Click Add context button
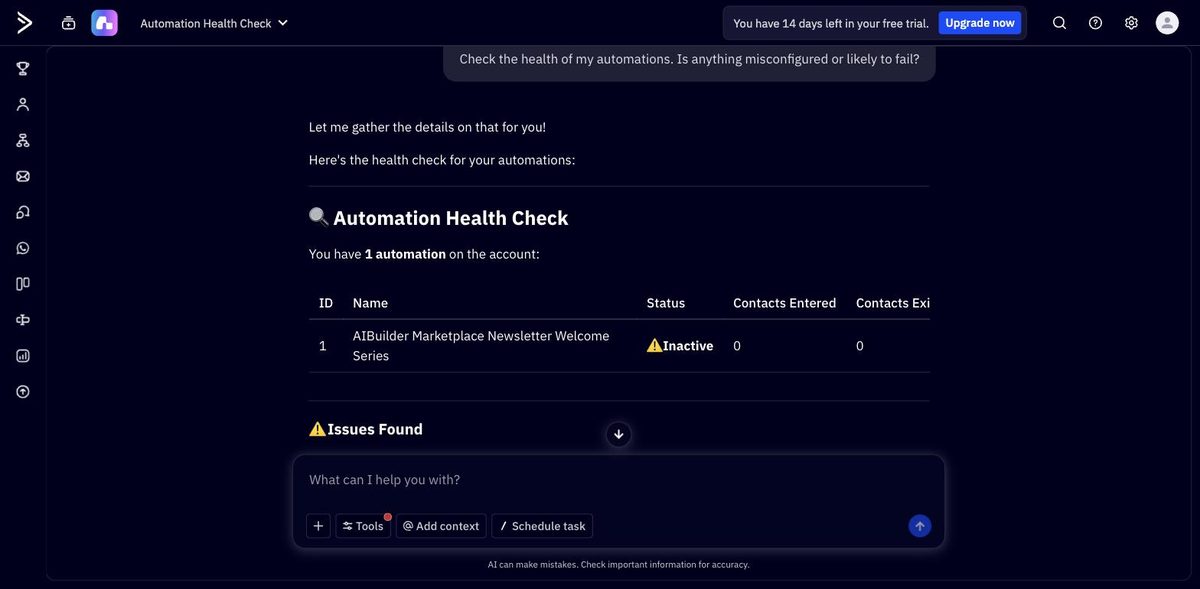The width and height of the screenshot is (1200, 589). (x=441, y=526)
